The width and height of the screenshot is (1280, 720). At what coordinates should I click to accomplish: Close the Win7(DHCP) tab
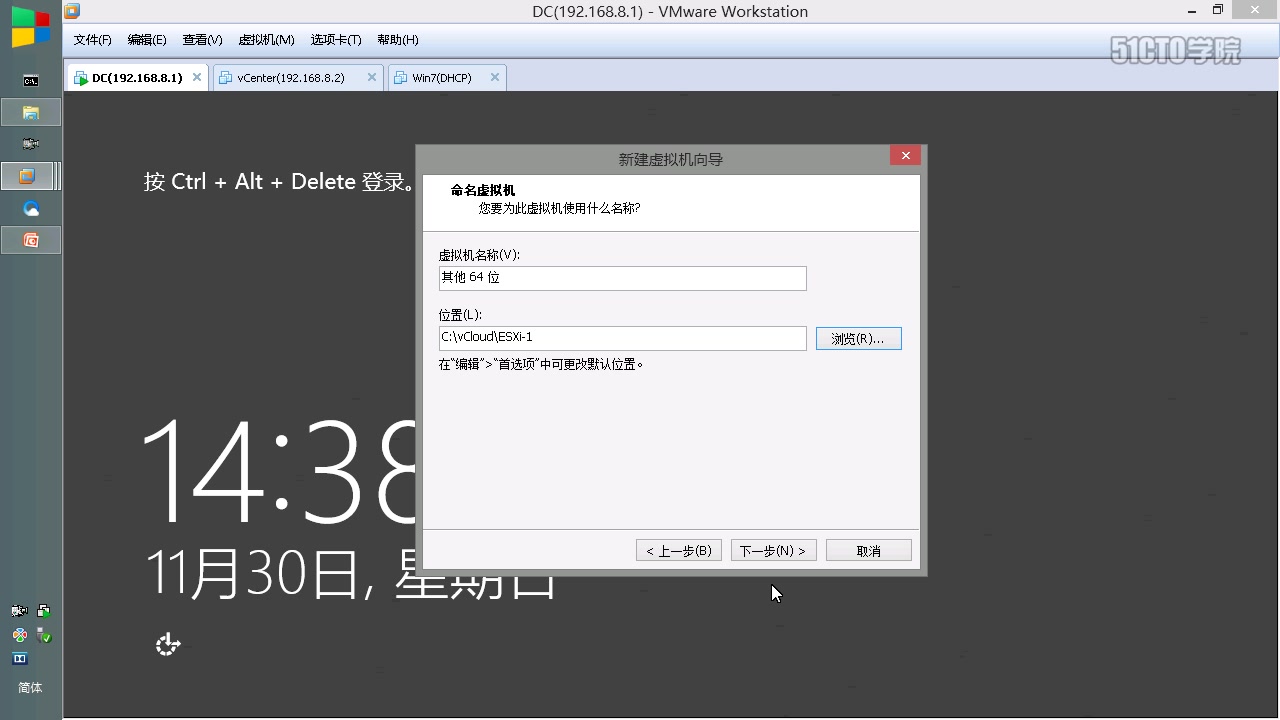tap(494, 78)
